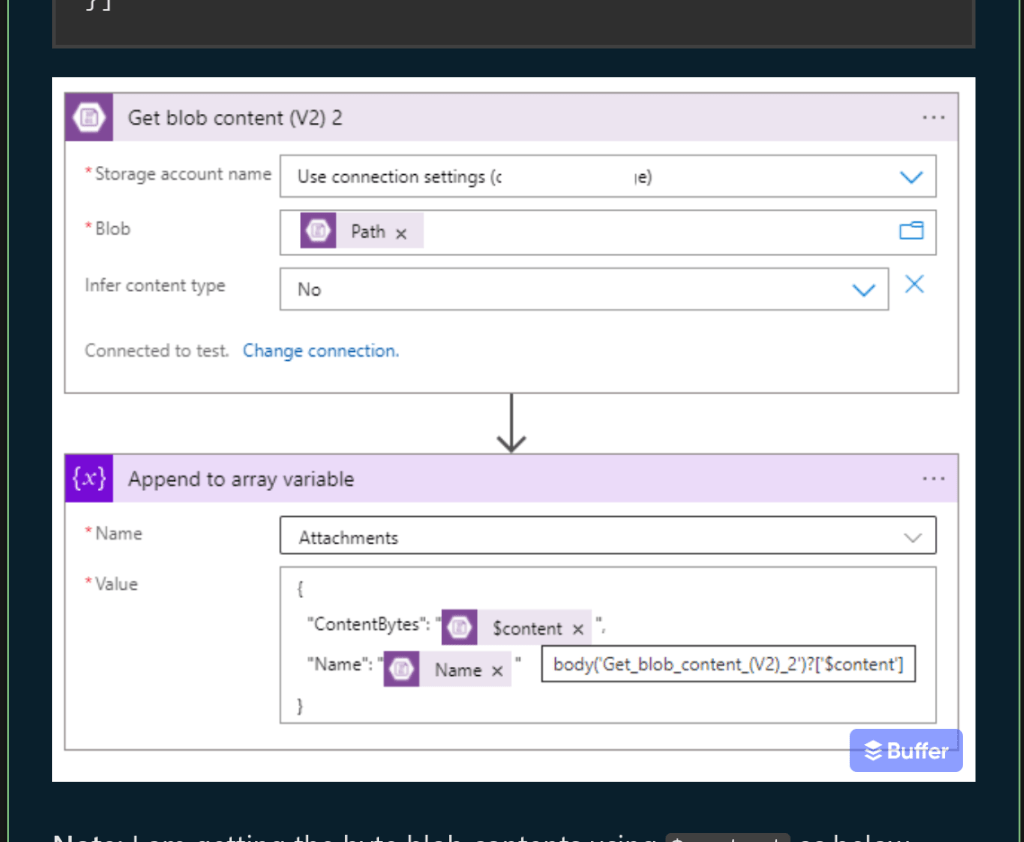1024x842 pixels.
Task: Open the Append to array variable ellipsis menu
Action: 933,479
